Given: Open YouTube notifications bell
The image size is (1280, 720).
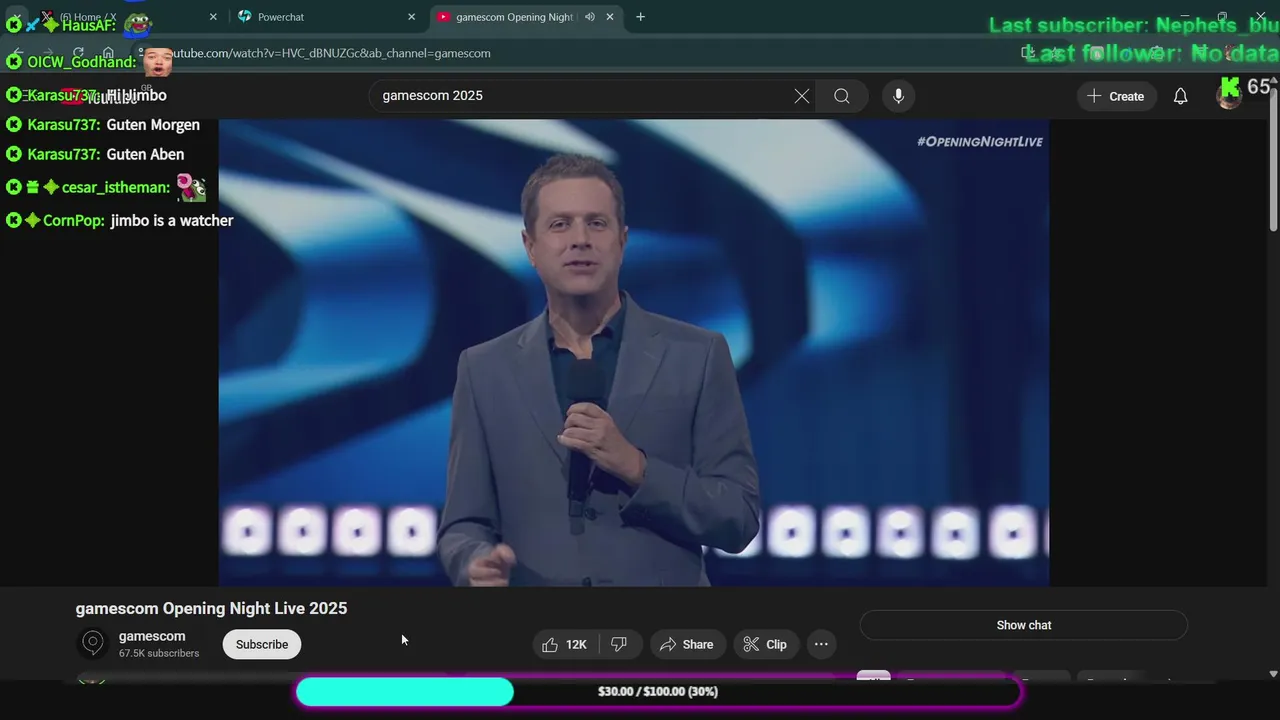Looking at the screenshot, I should [1181, 96].
